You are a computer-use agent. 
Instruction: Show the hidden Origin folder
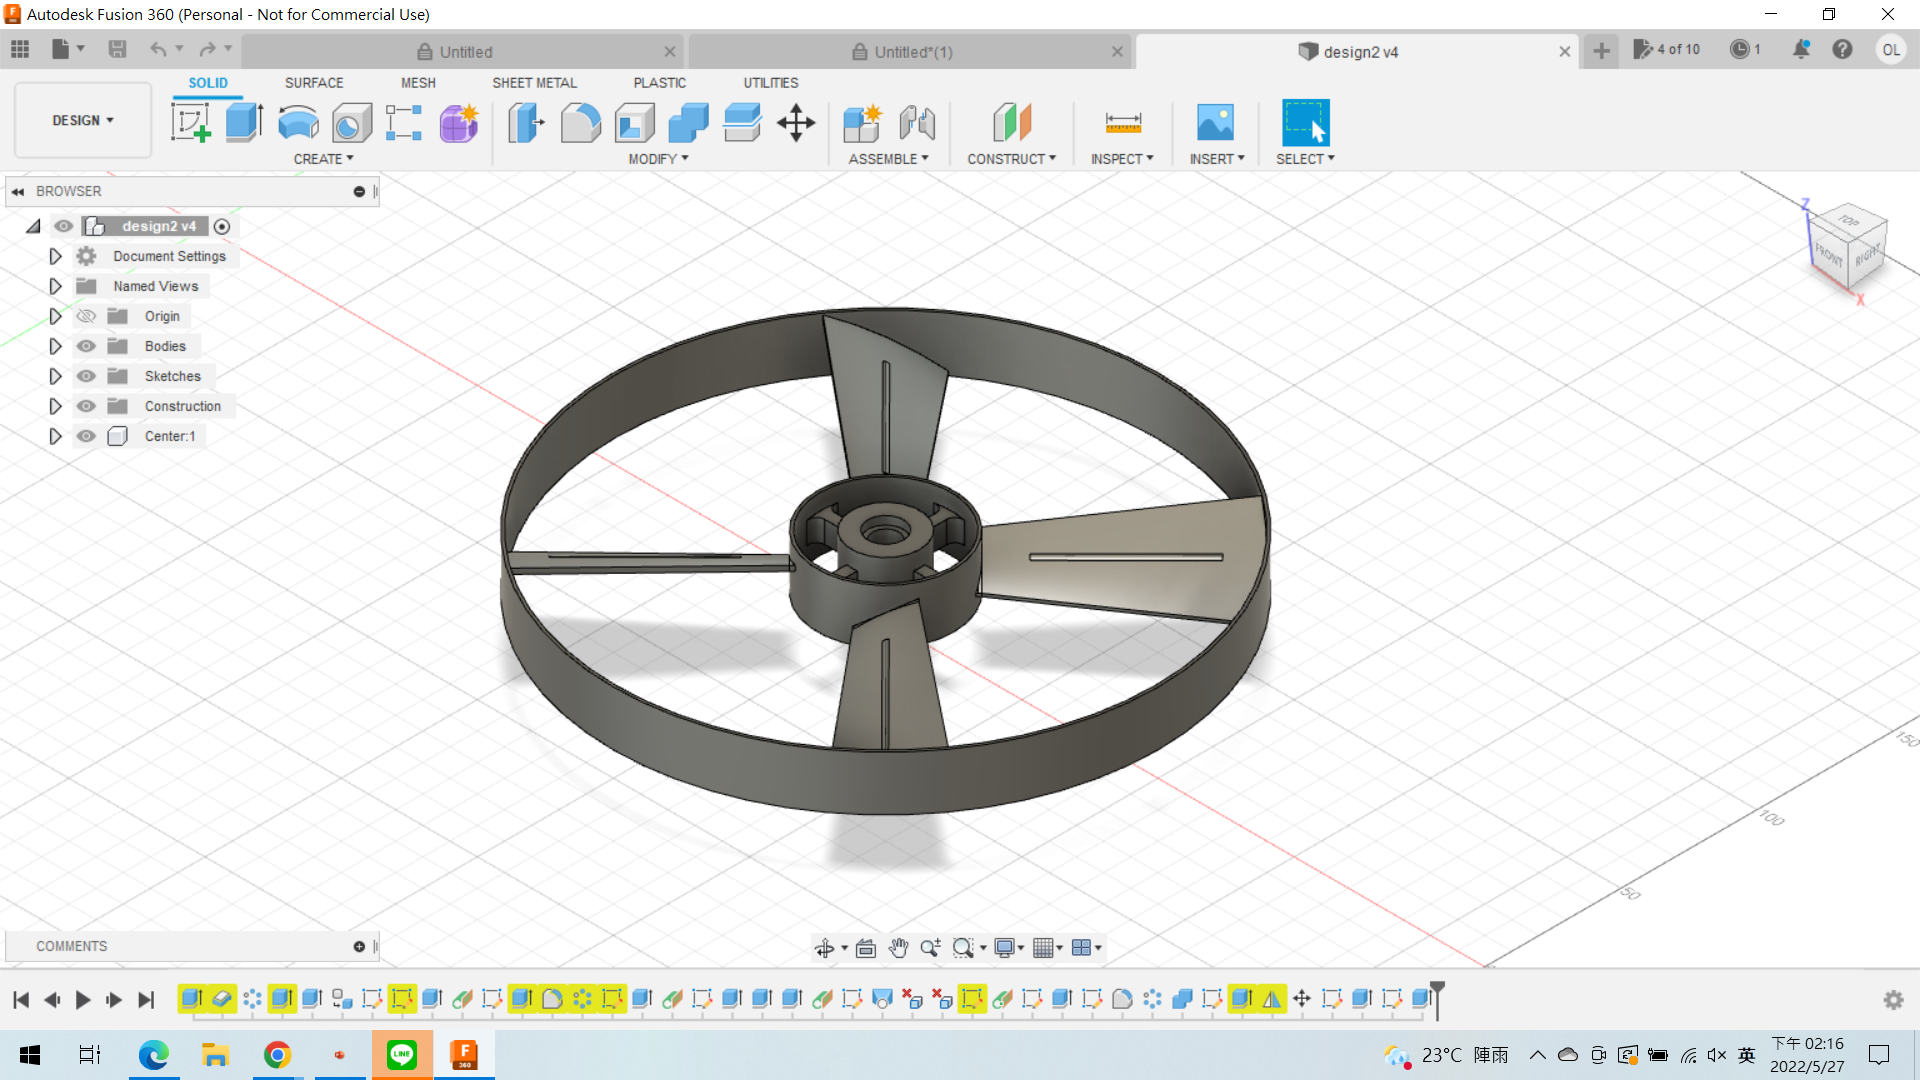point(87,316)
